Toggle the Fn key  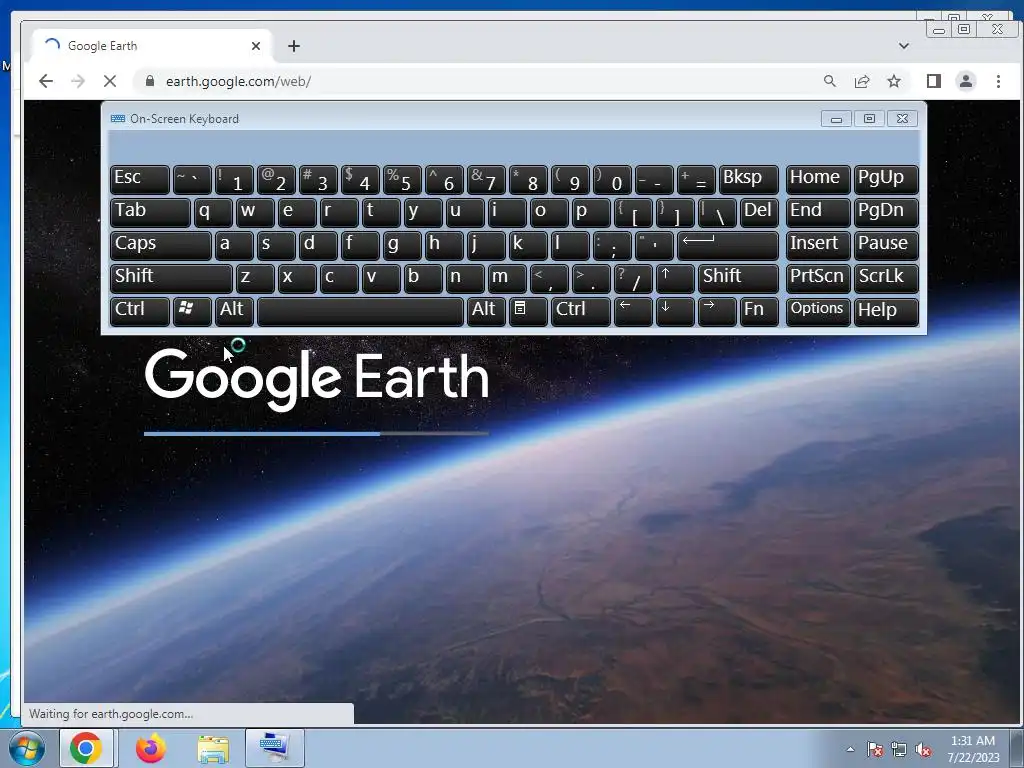(x=759, y=311)
